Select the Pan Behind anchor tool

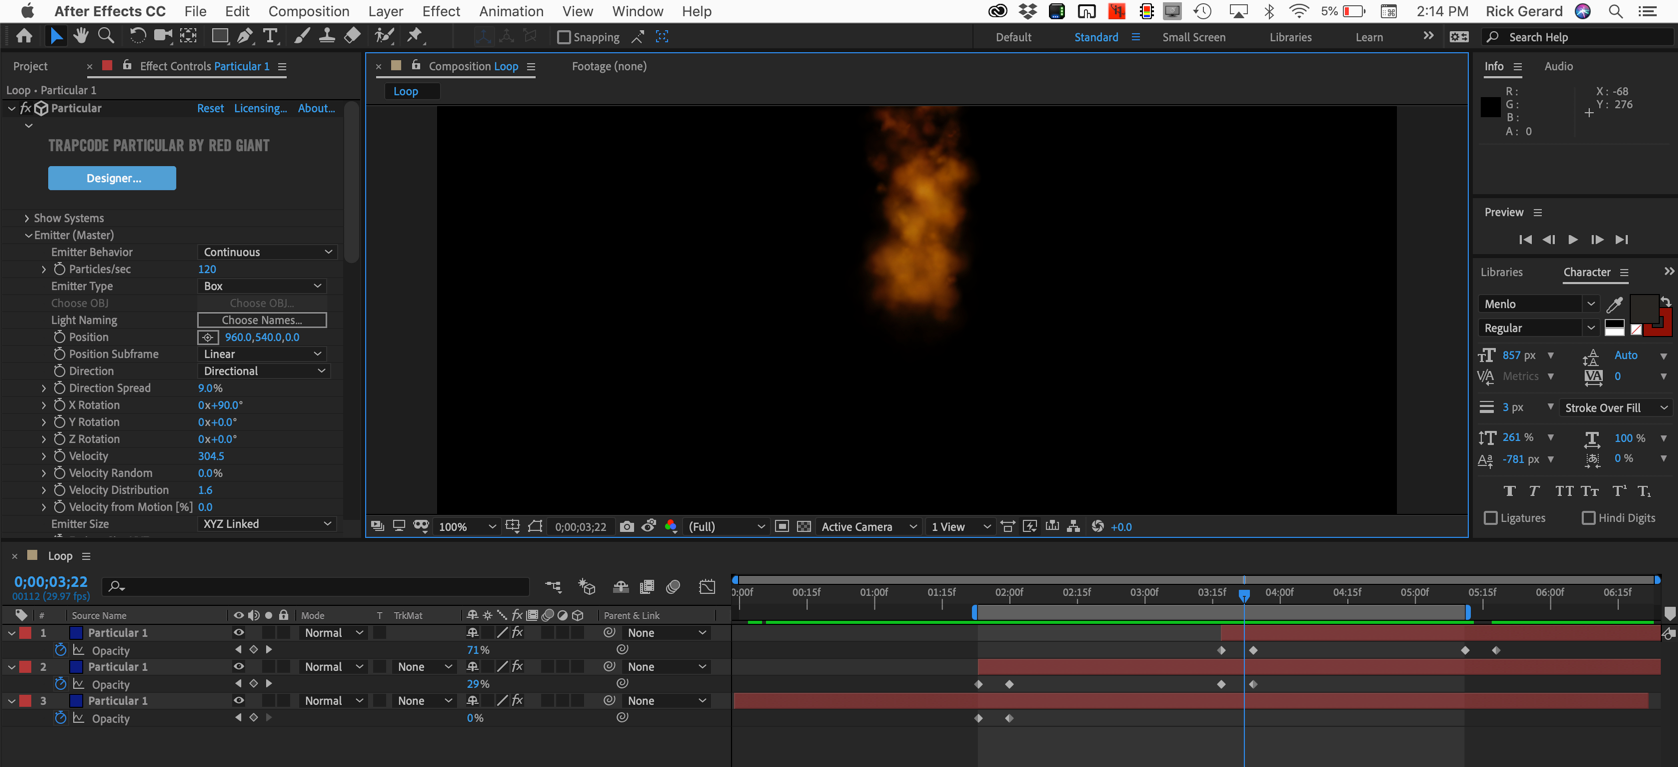coord(187,36)
